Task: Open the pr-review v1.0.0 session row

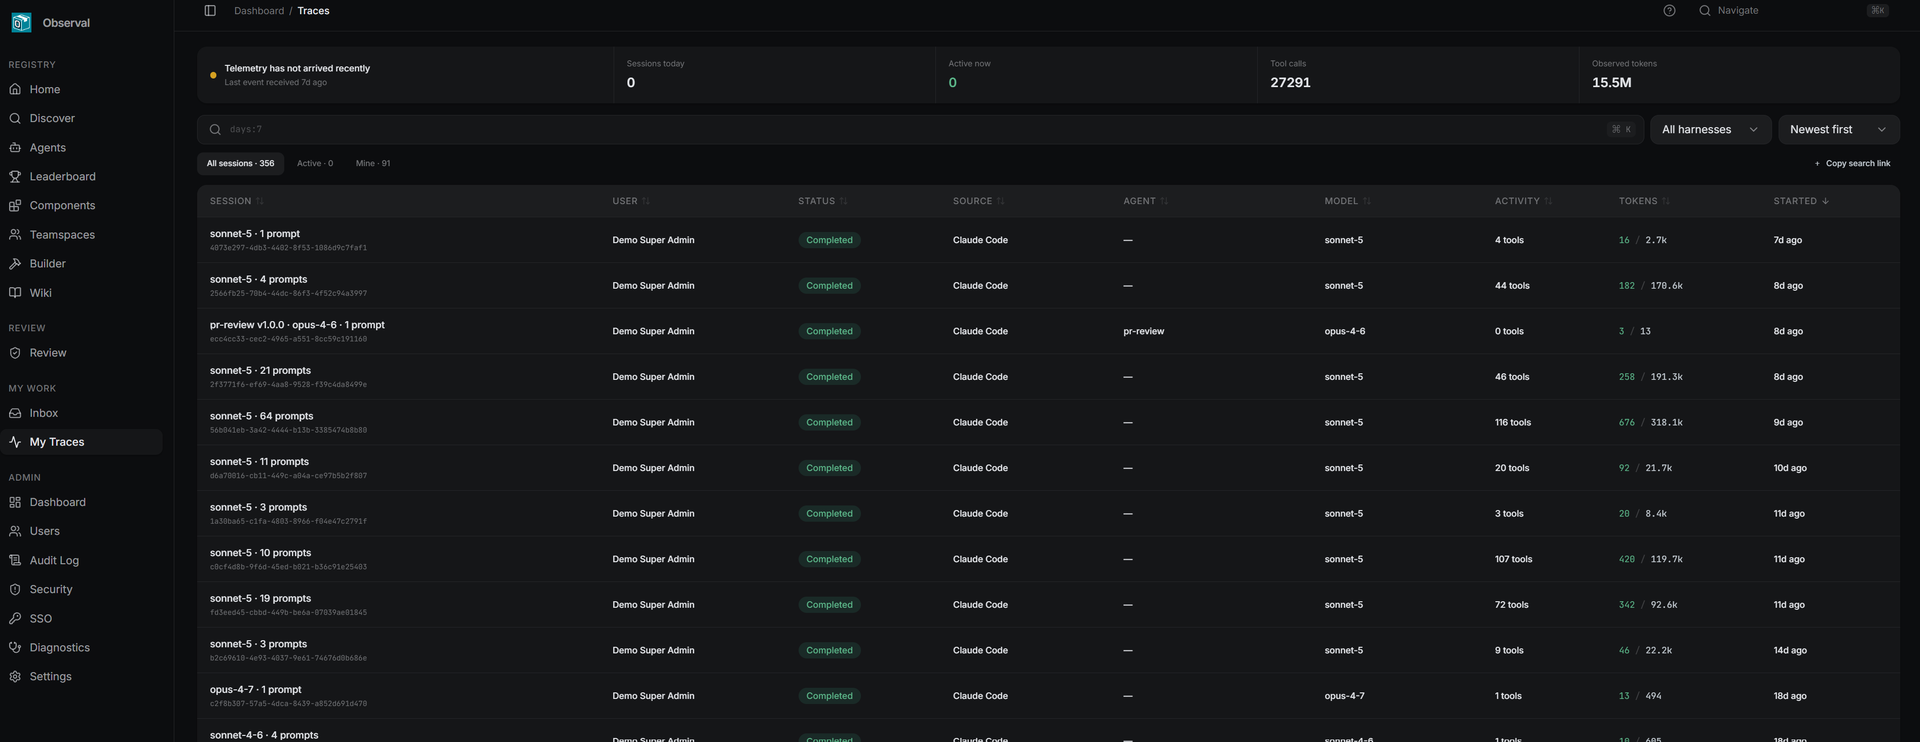Action: 1048,331
